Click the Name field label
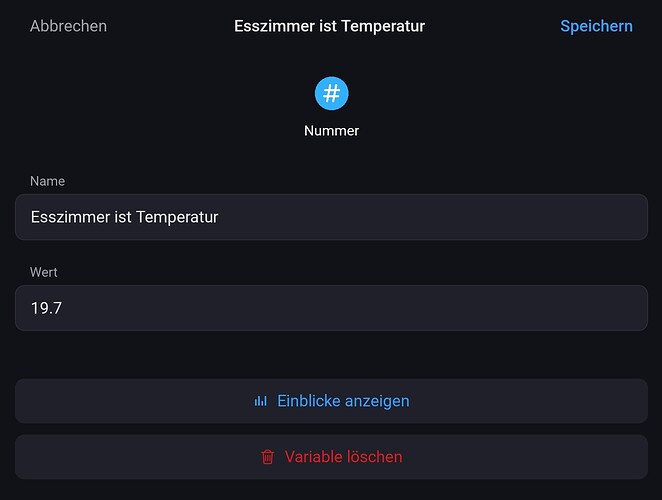 pyautogui.click(x=47, y=181)
